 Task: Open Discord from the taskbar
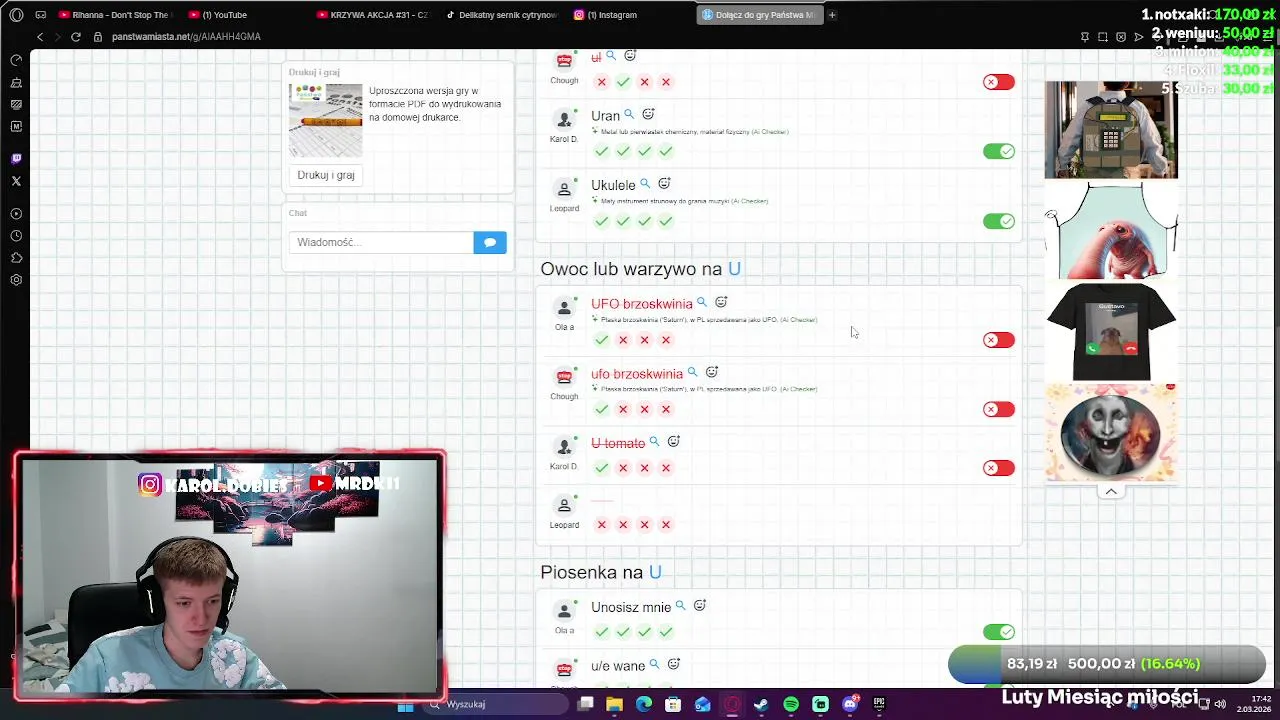(x=850, y=705)
